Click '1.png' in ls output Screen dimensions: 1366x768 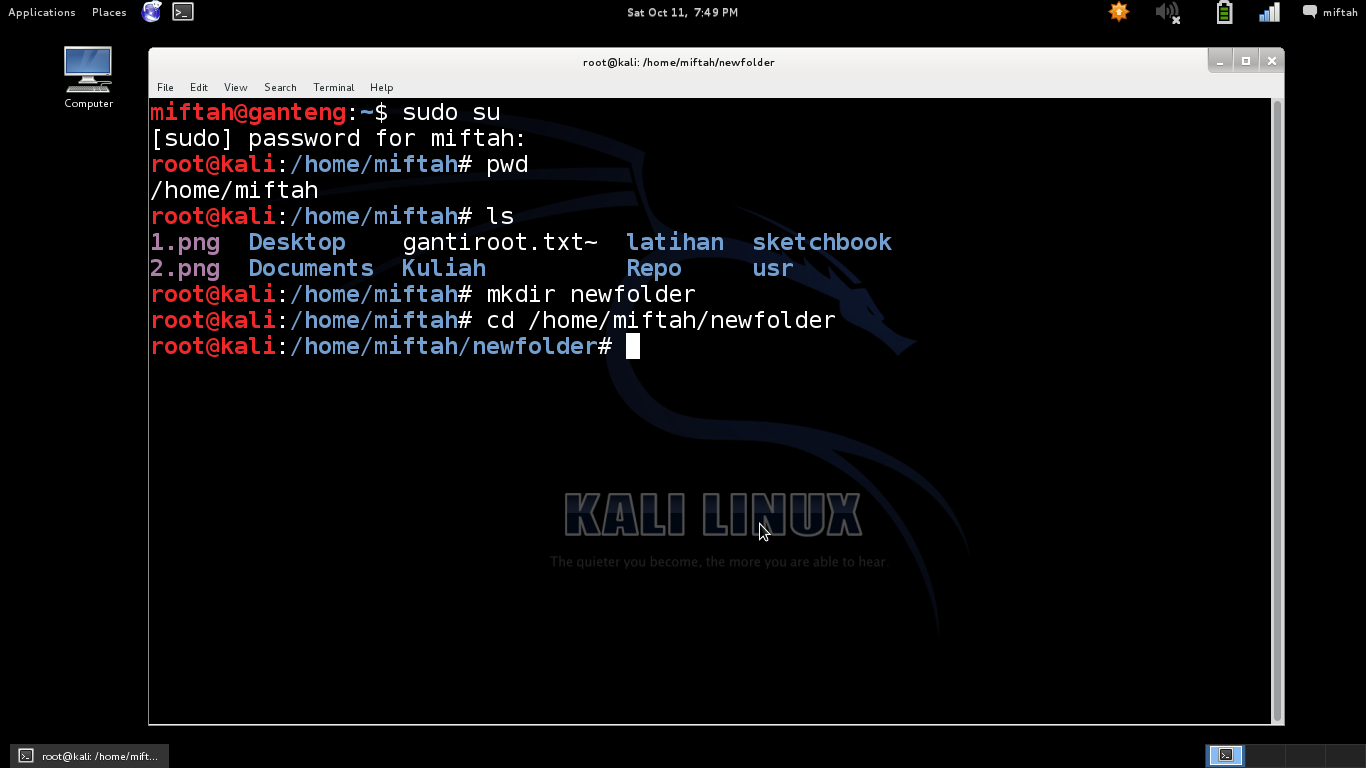(185, 242)
